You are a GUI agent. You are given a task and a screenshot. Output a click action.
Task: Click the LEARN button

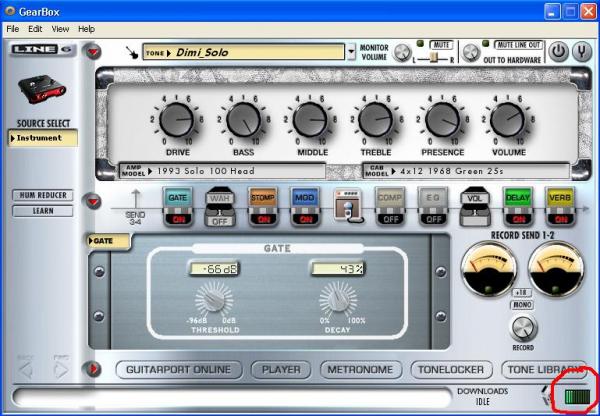click(42, 211)
